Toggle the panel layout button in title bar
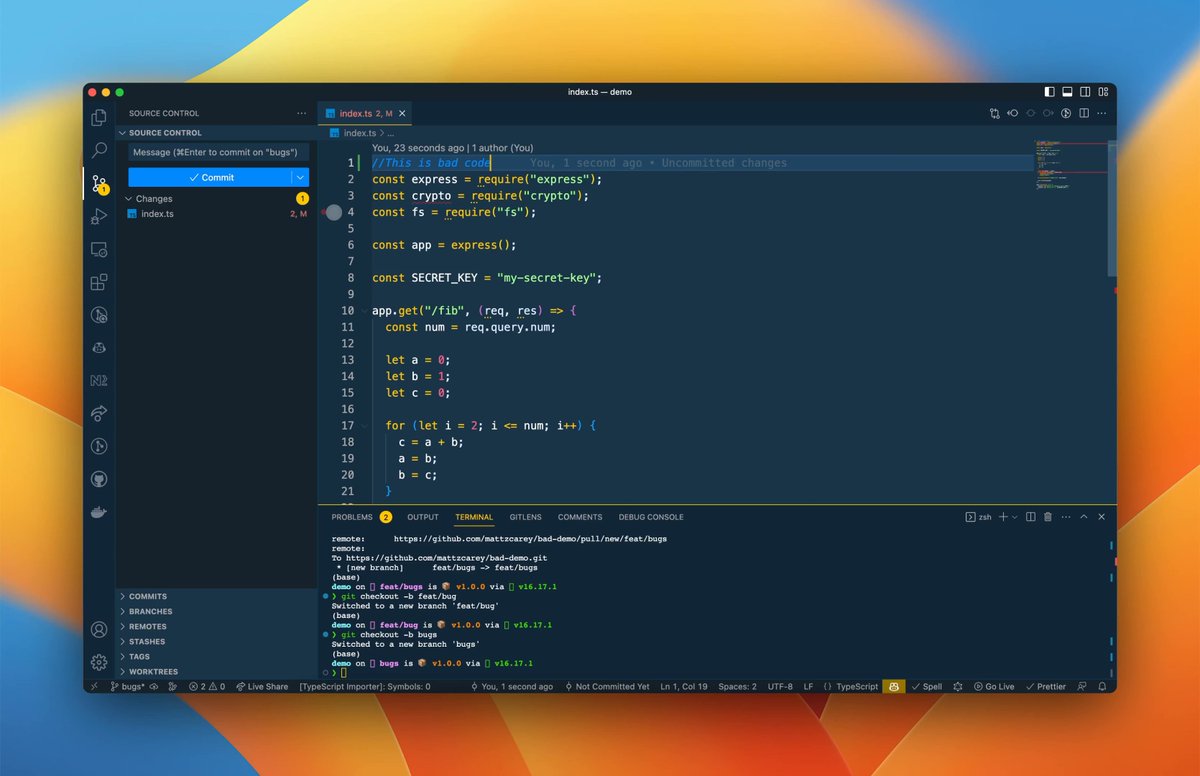 pyautogui.click(x=1067, y=92)
